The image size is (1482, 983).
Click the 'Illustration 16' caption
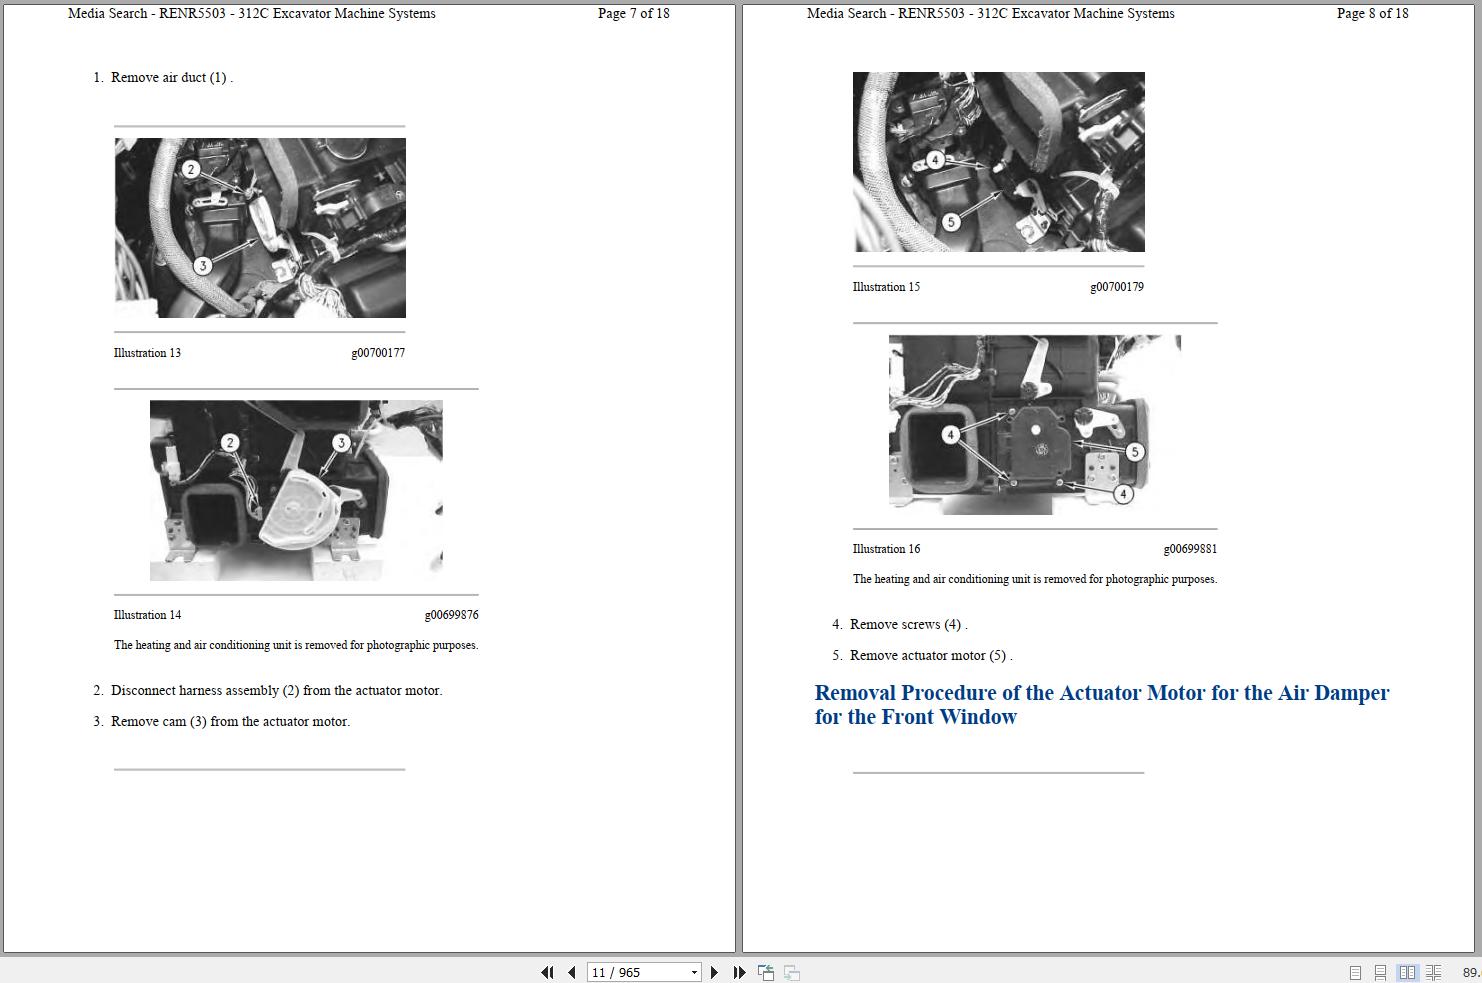click(x=886, y=549)
